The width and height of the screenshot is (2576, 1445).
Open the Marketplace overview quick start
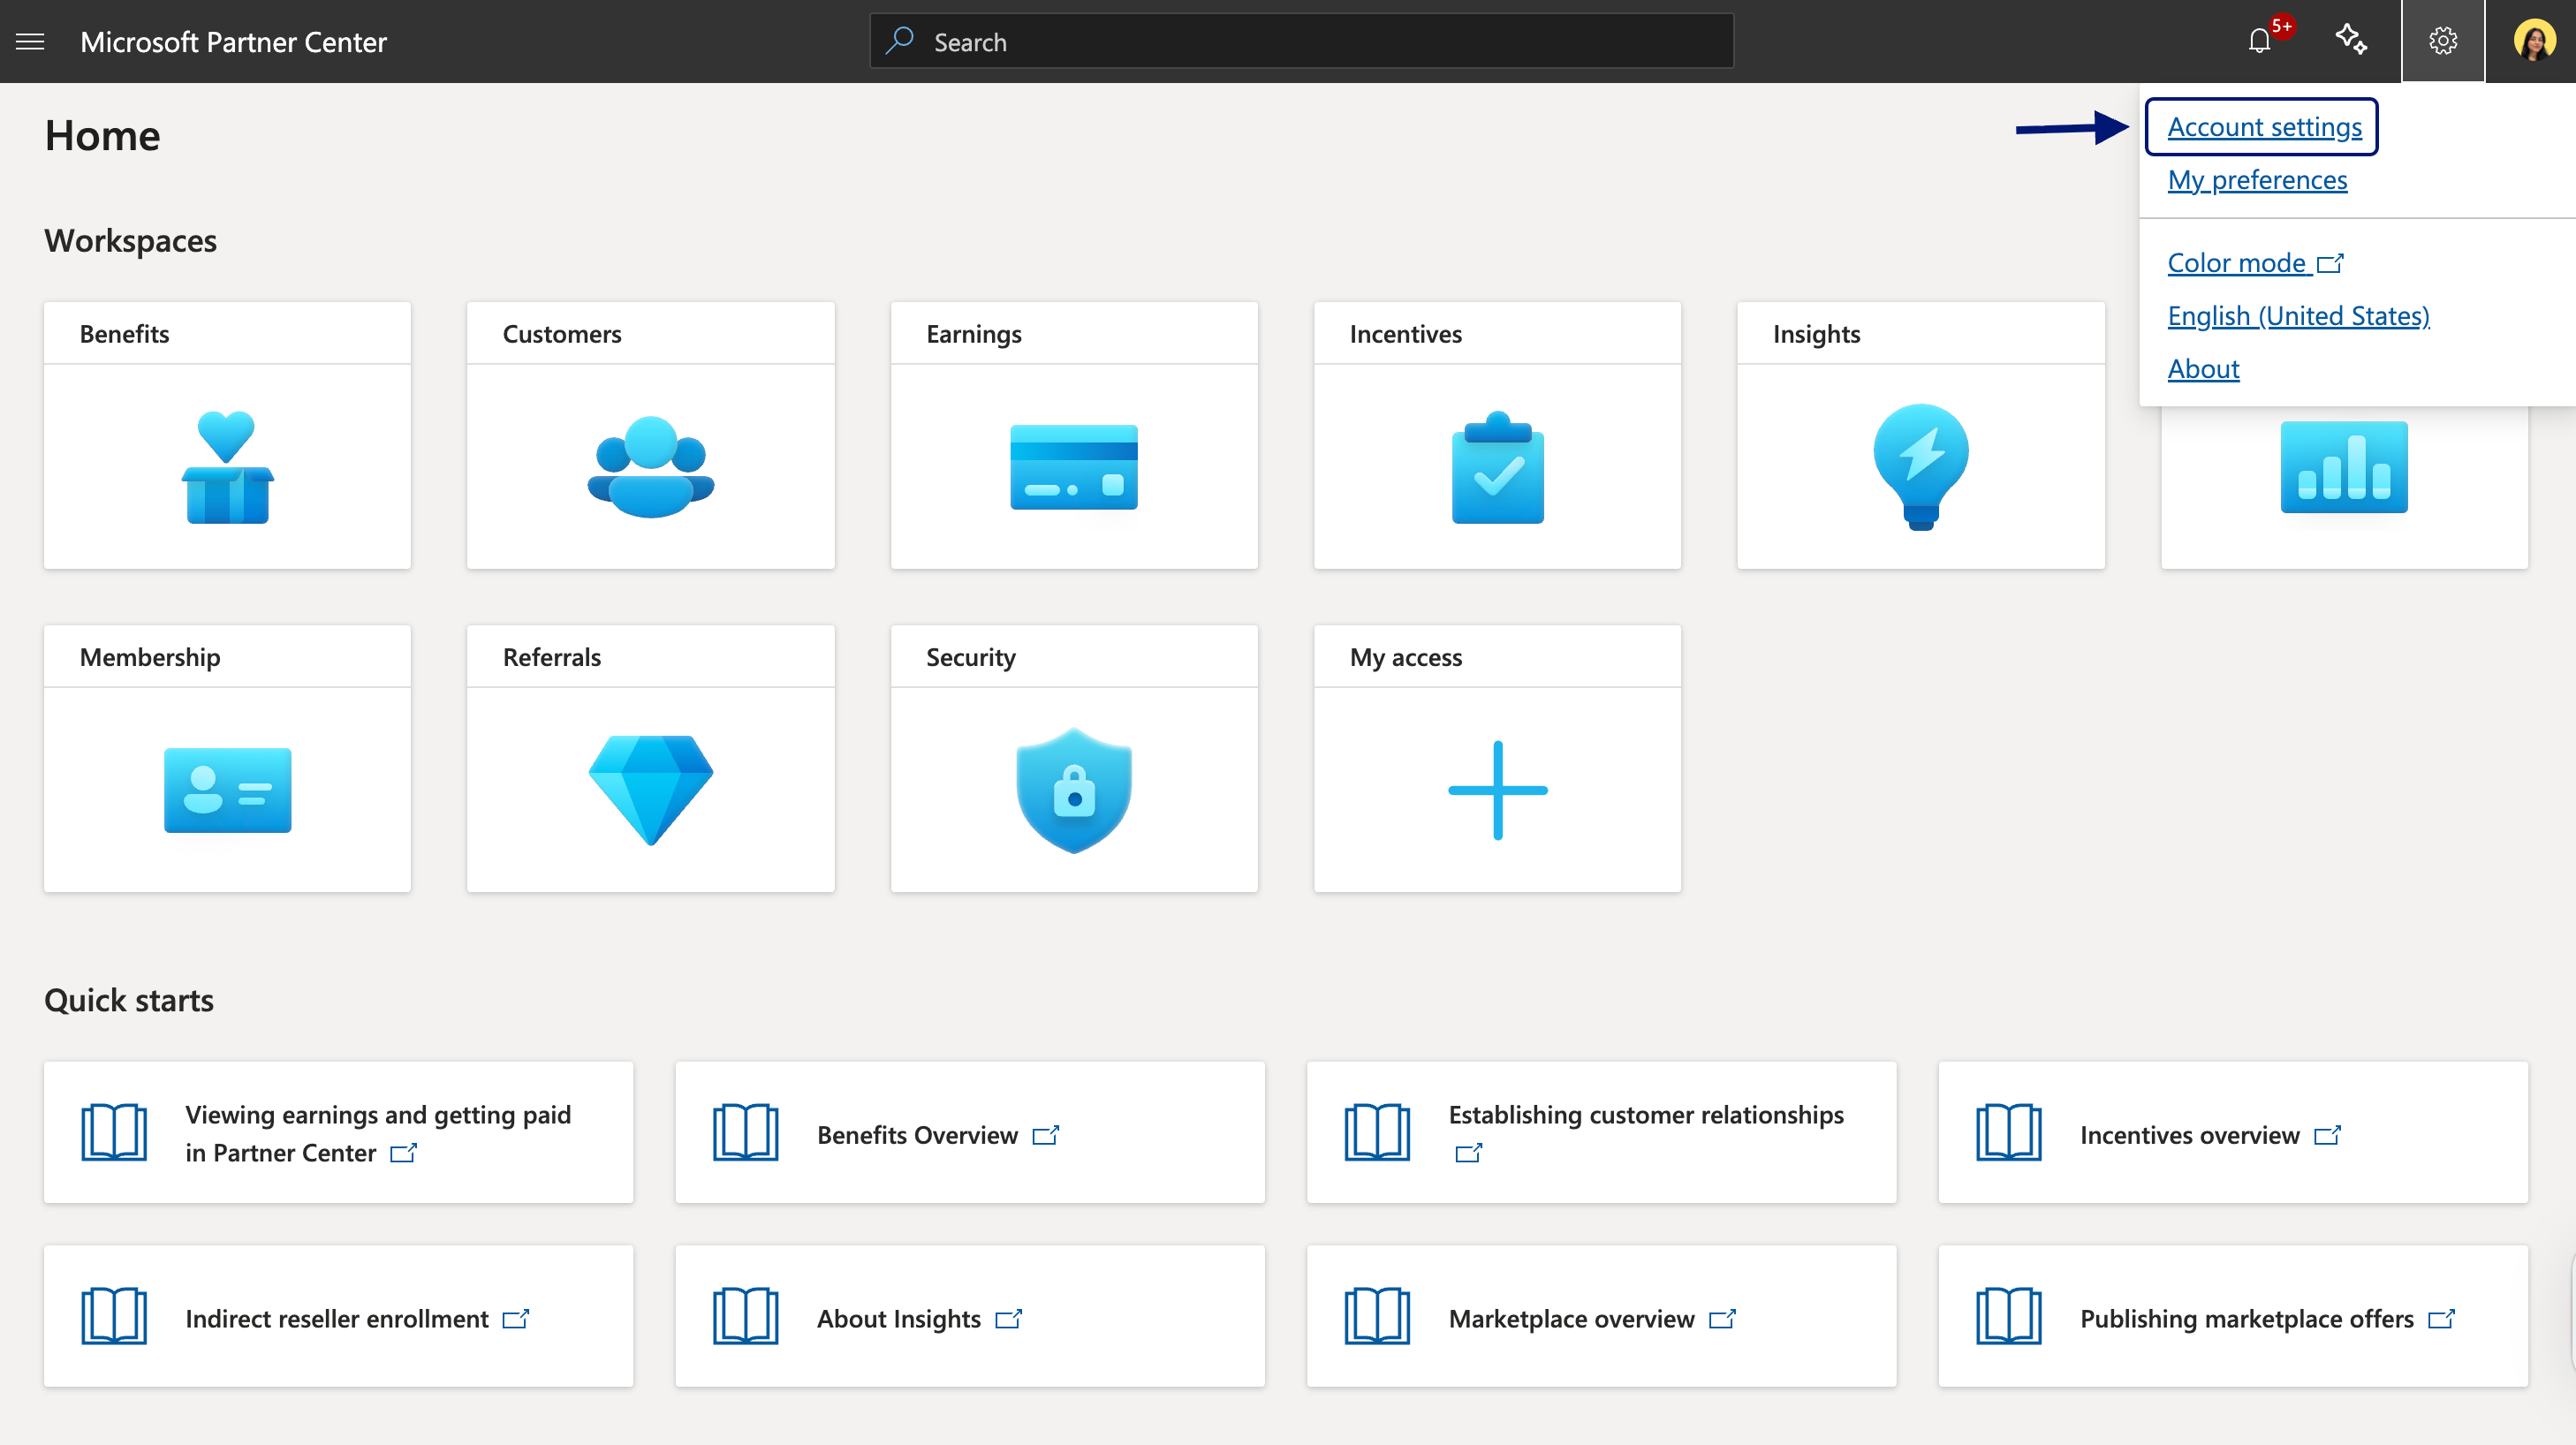click(1602, 1317)
